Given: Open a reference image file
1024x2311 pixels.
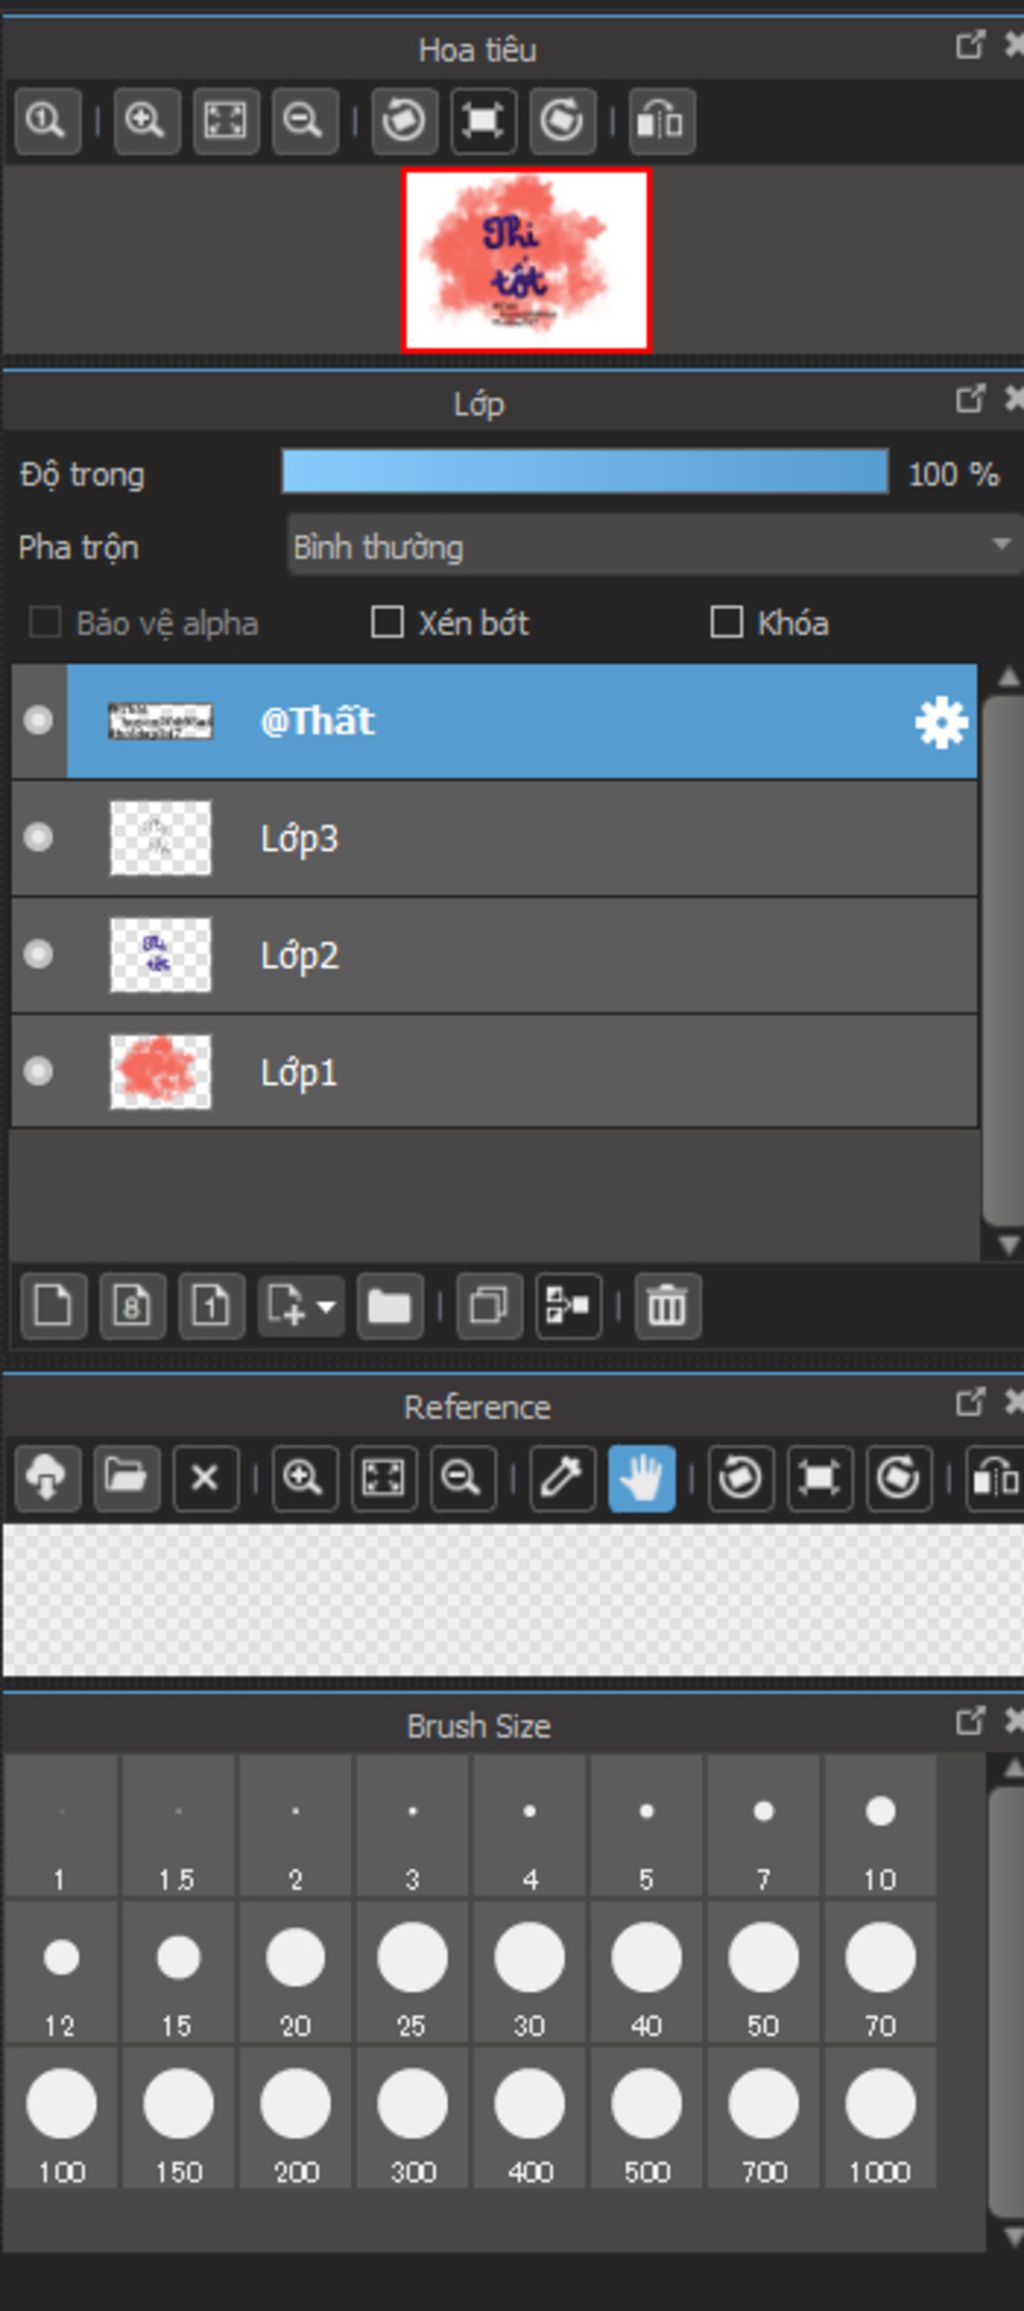Looking at the screenshot, I should 126,1477.
